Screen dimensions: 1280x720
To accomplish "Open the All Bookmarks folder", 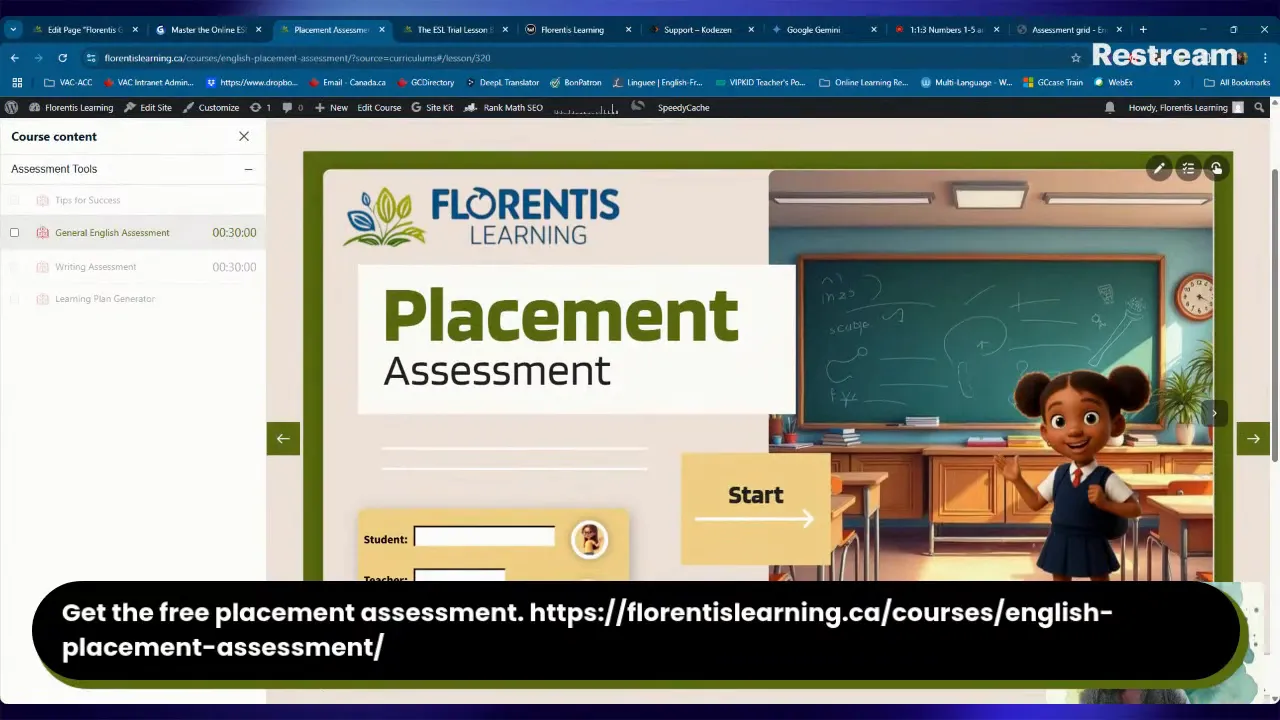I will pos(1237,82).
